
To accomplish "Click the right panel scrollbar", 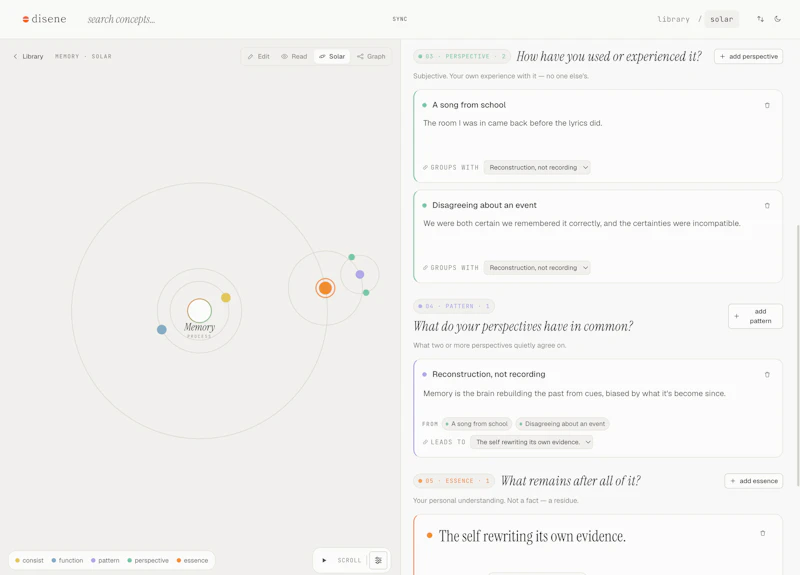I will point(797,357).
